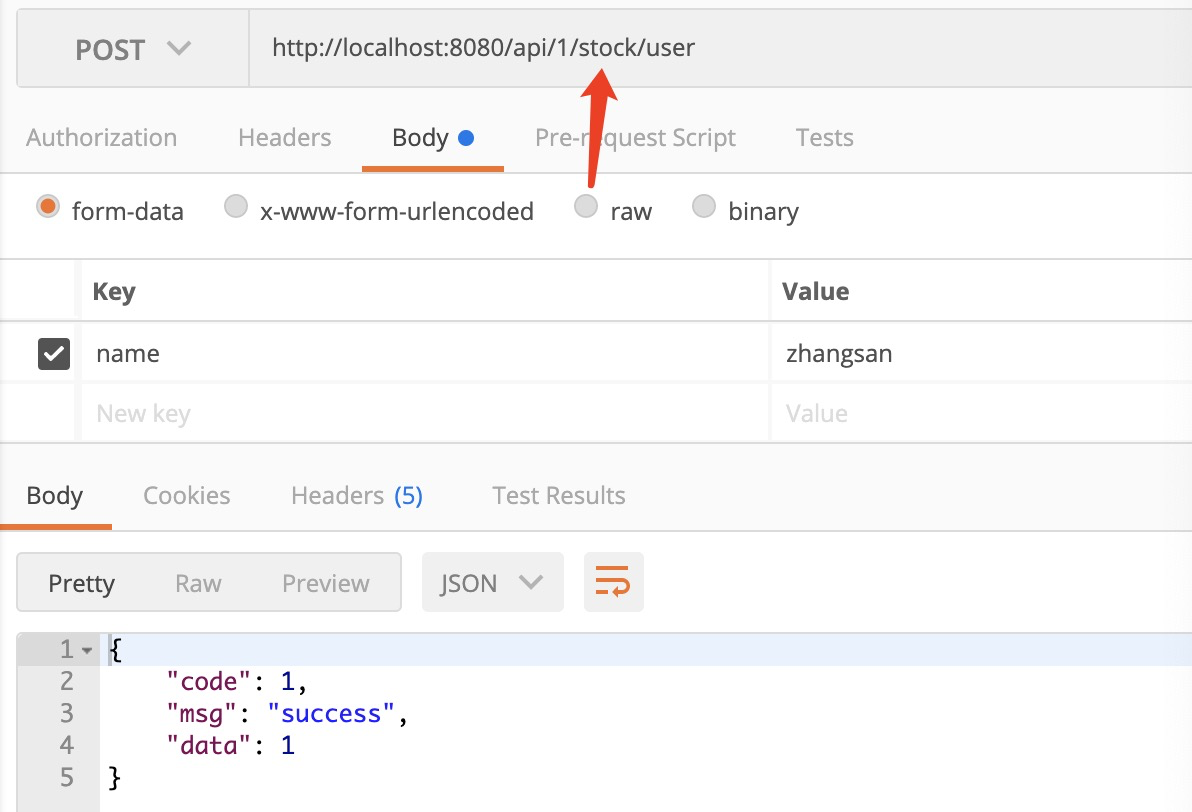Uncheck the name key row checkbox

click(54, 353)
